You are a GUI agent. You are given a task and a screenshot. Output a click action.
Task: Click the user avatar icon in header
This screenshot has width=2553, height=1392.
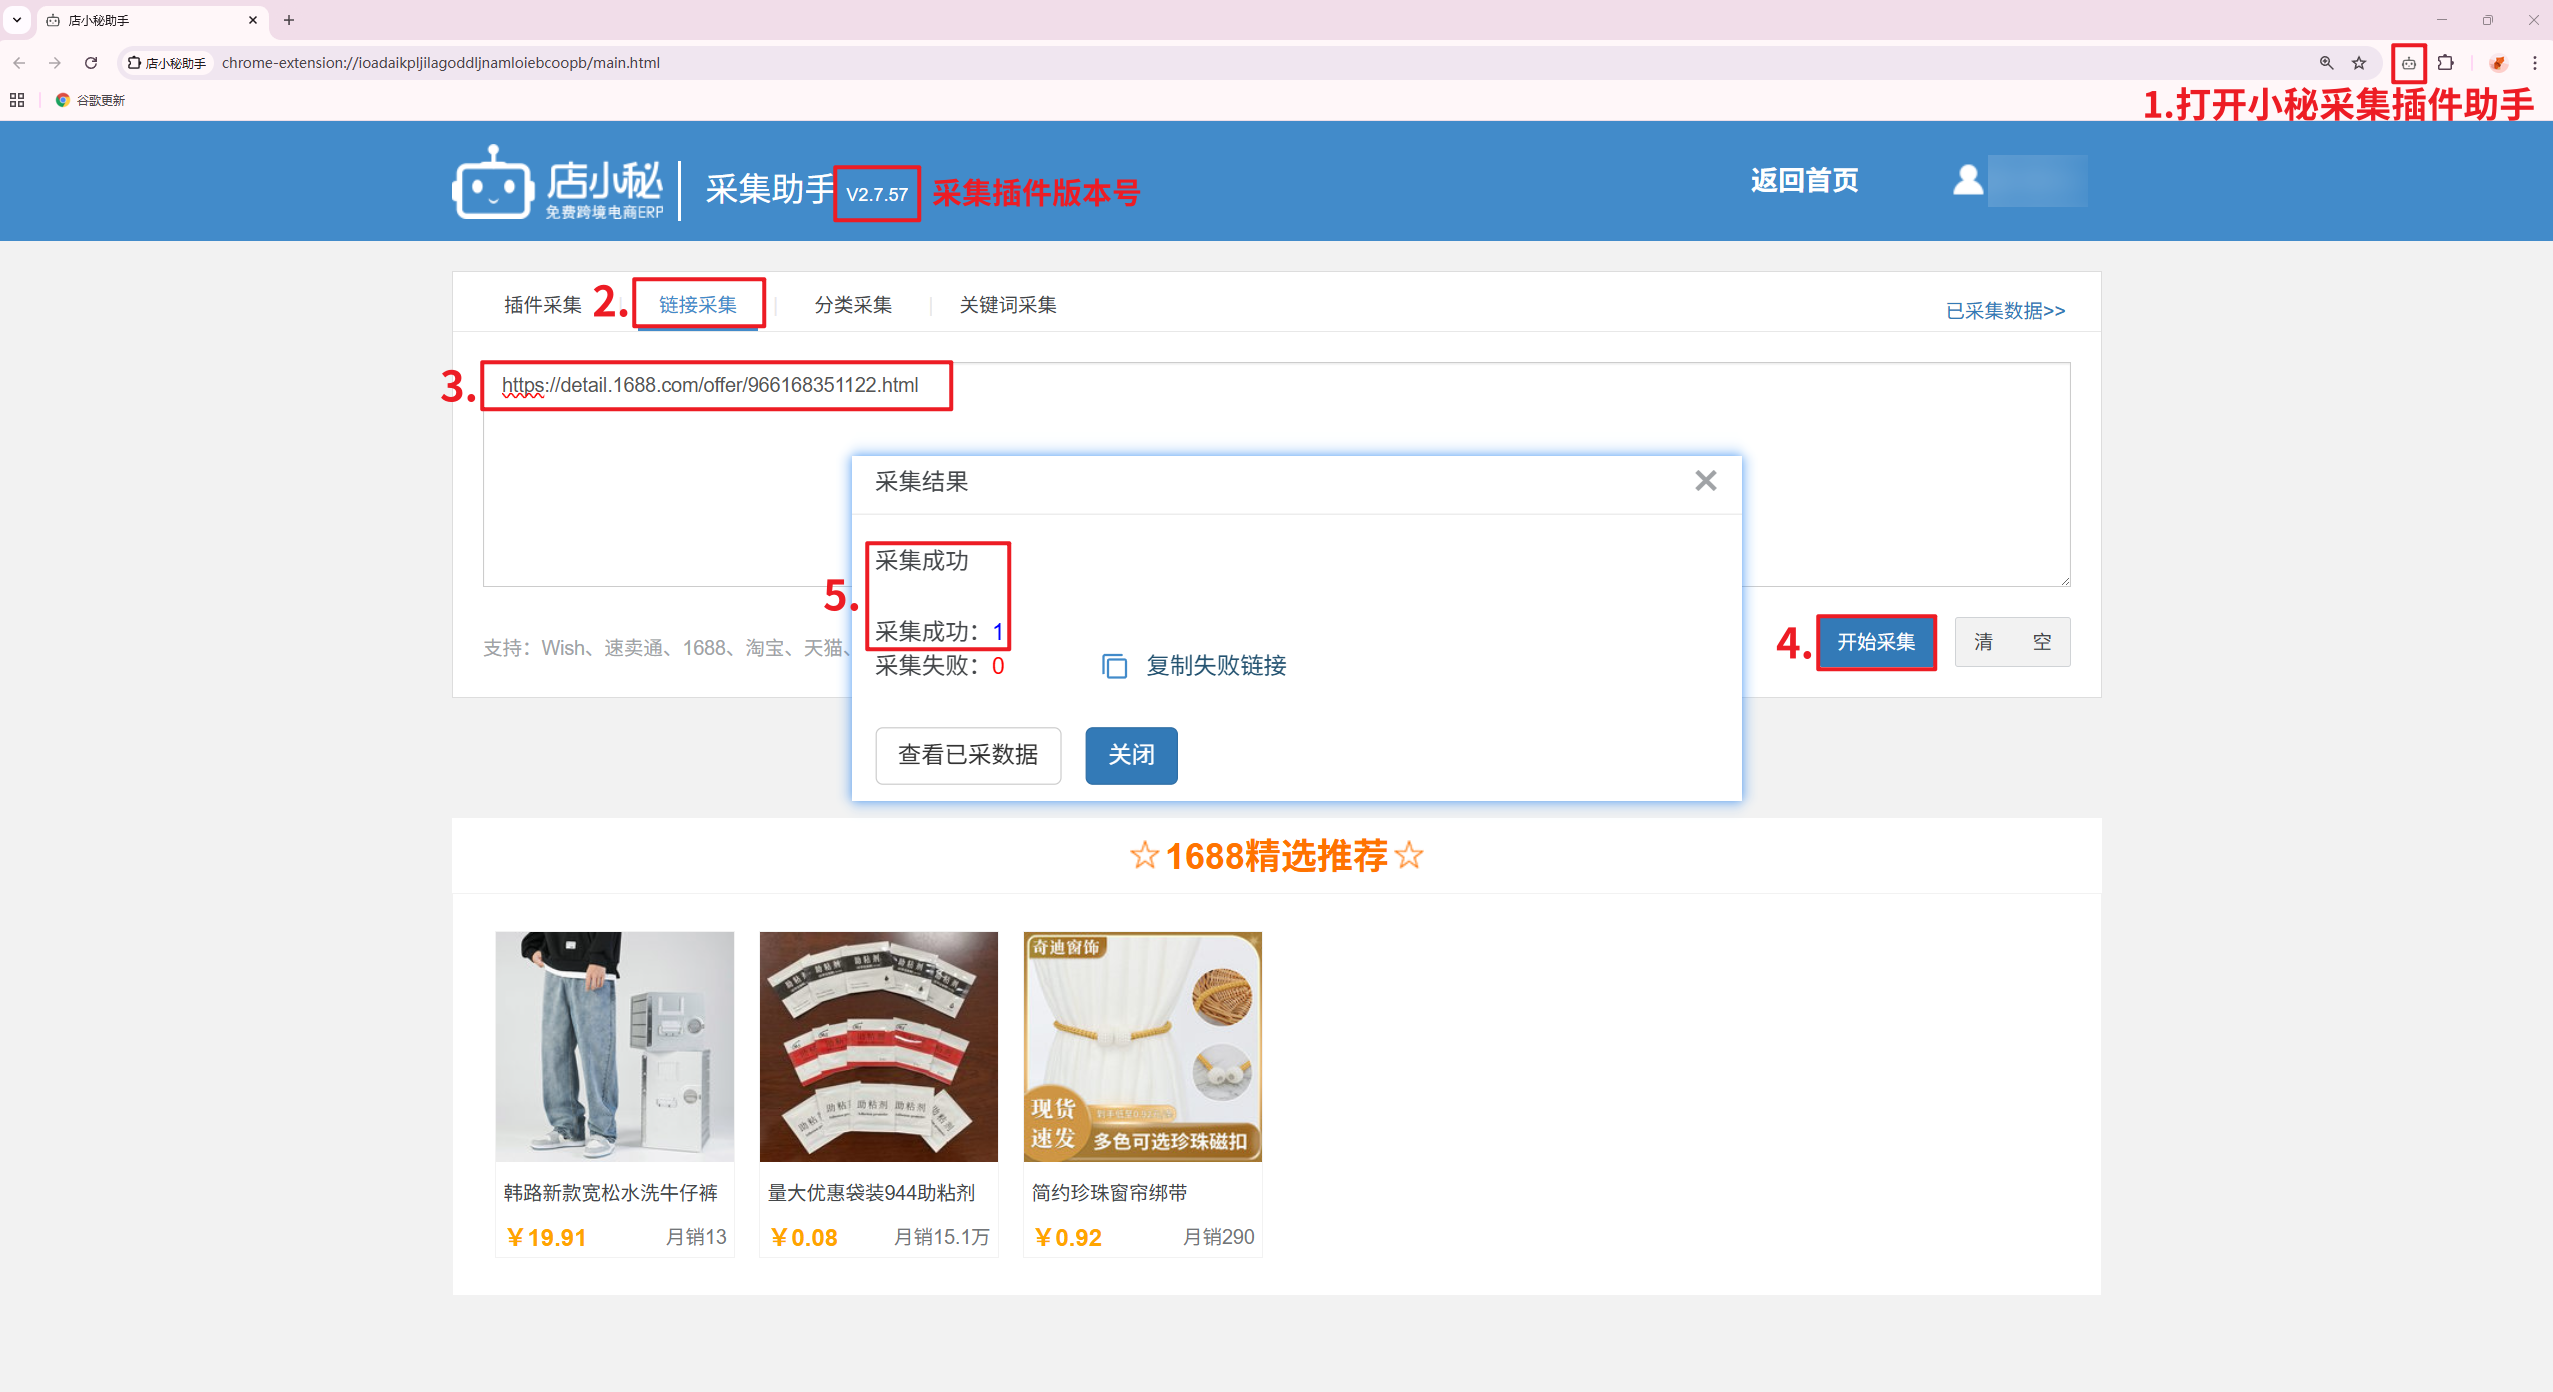[x=1967, y=180]
